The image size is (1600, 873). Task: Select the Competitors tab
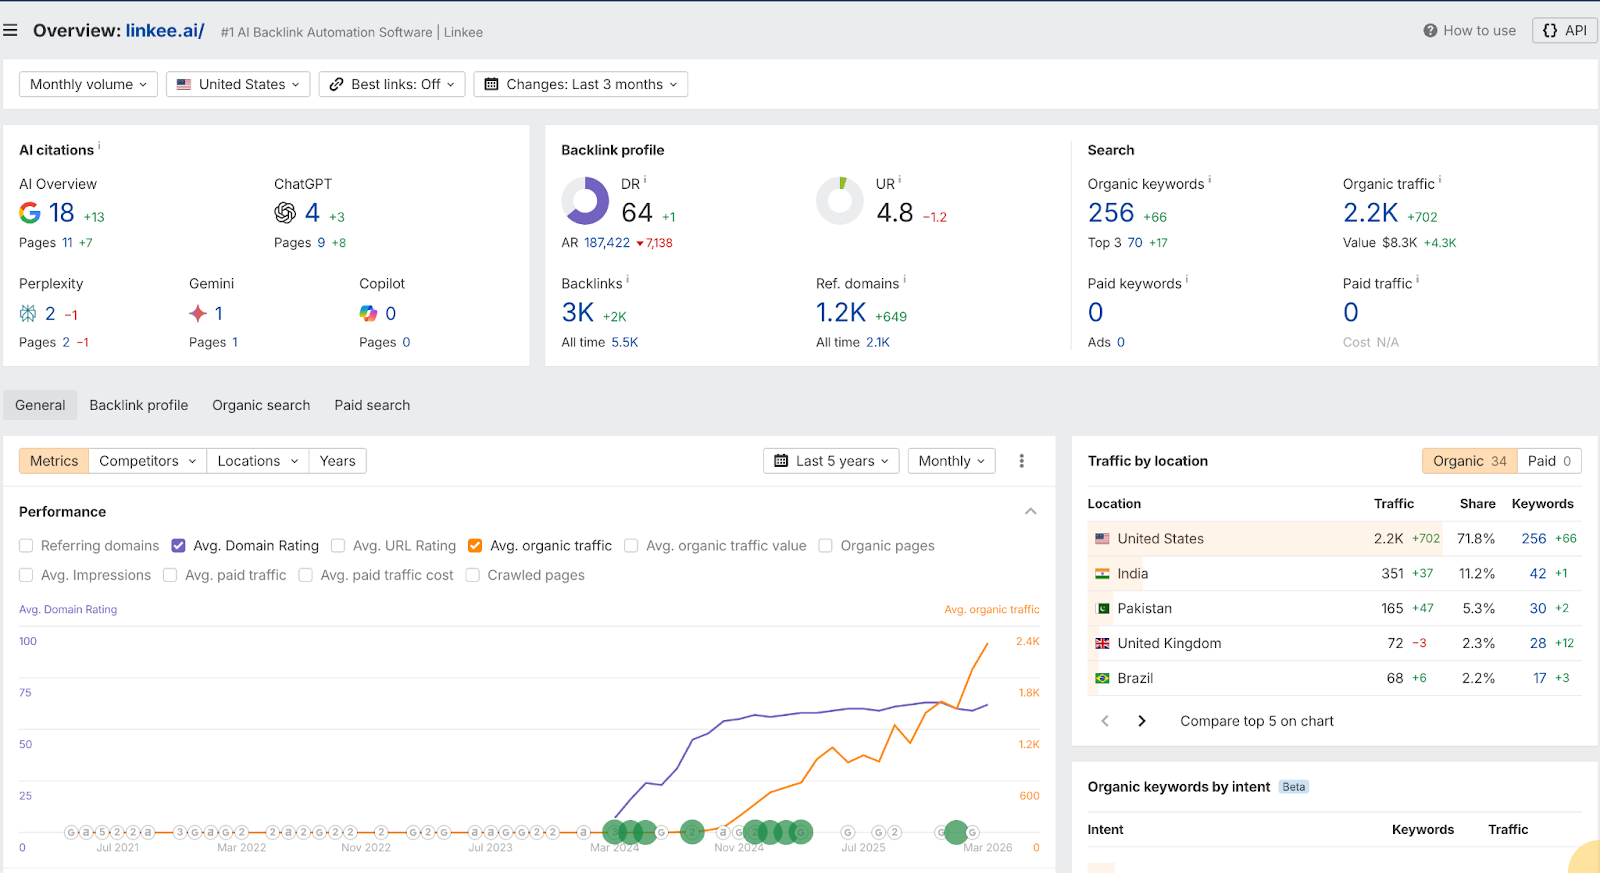pyautogui.click(x=147, y=461)
